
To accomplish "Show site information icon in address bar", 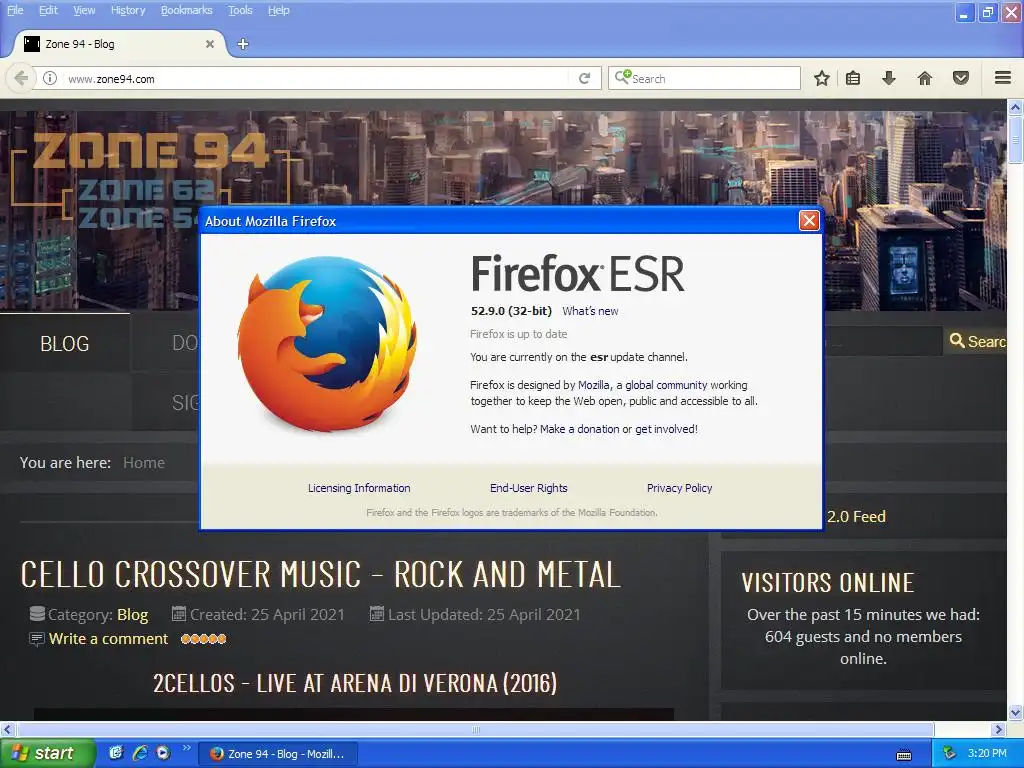I will pos(50,78).
